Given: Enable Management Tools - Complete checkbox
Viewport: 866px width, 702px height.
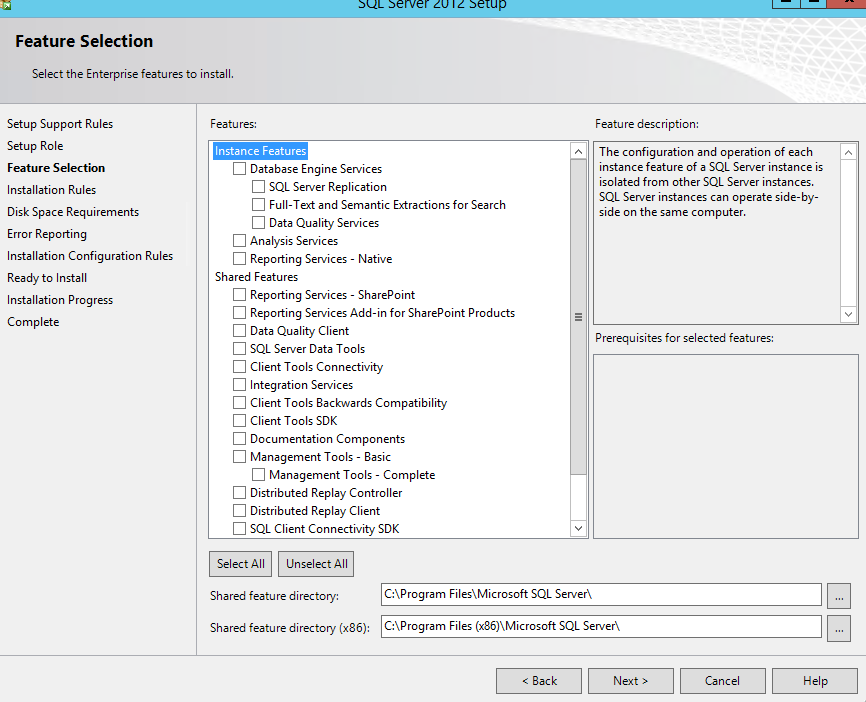Looking at the screenshot, I should click(x=258, y=474).
